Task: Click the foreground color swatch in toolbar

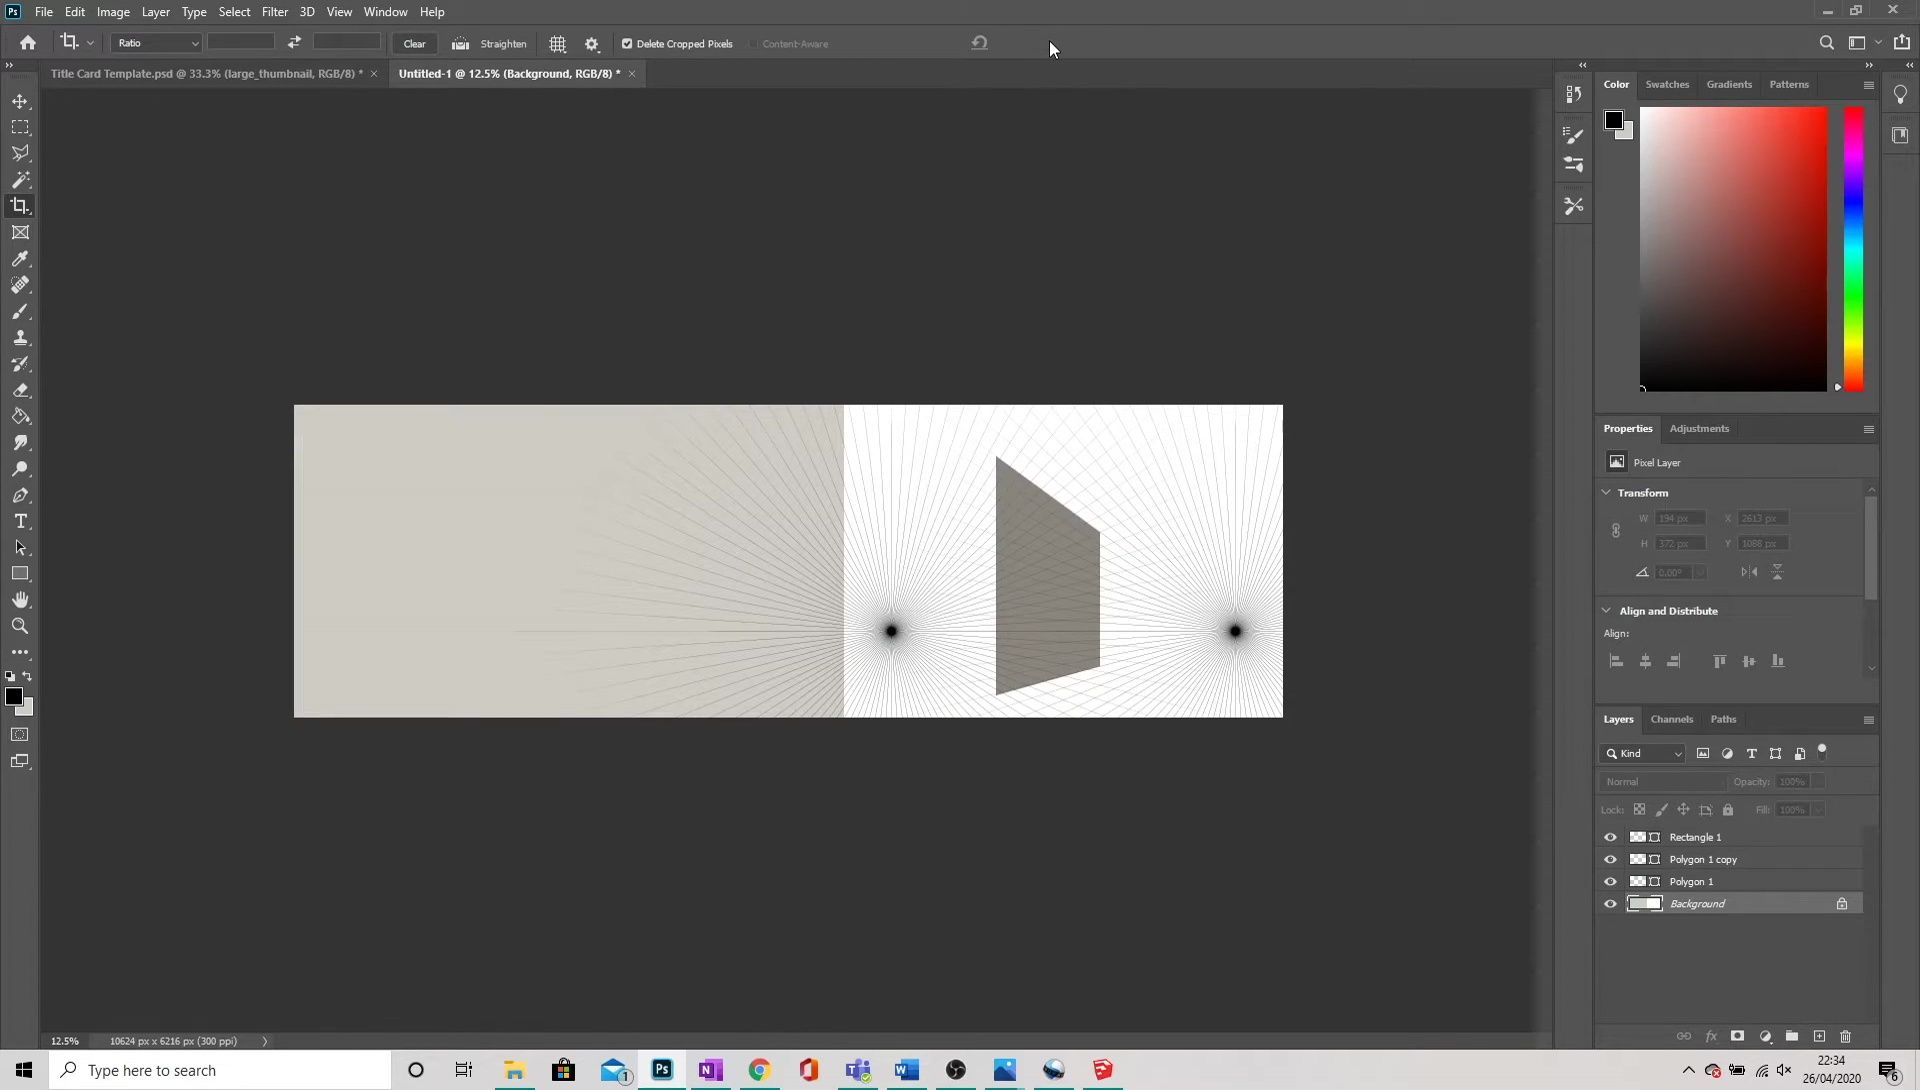Action: coord(13,697)
